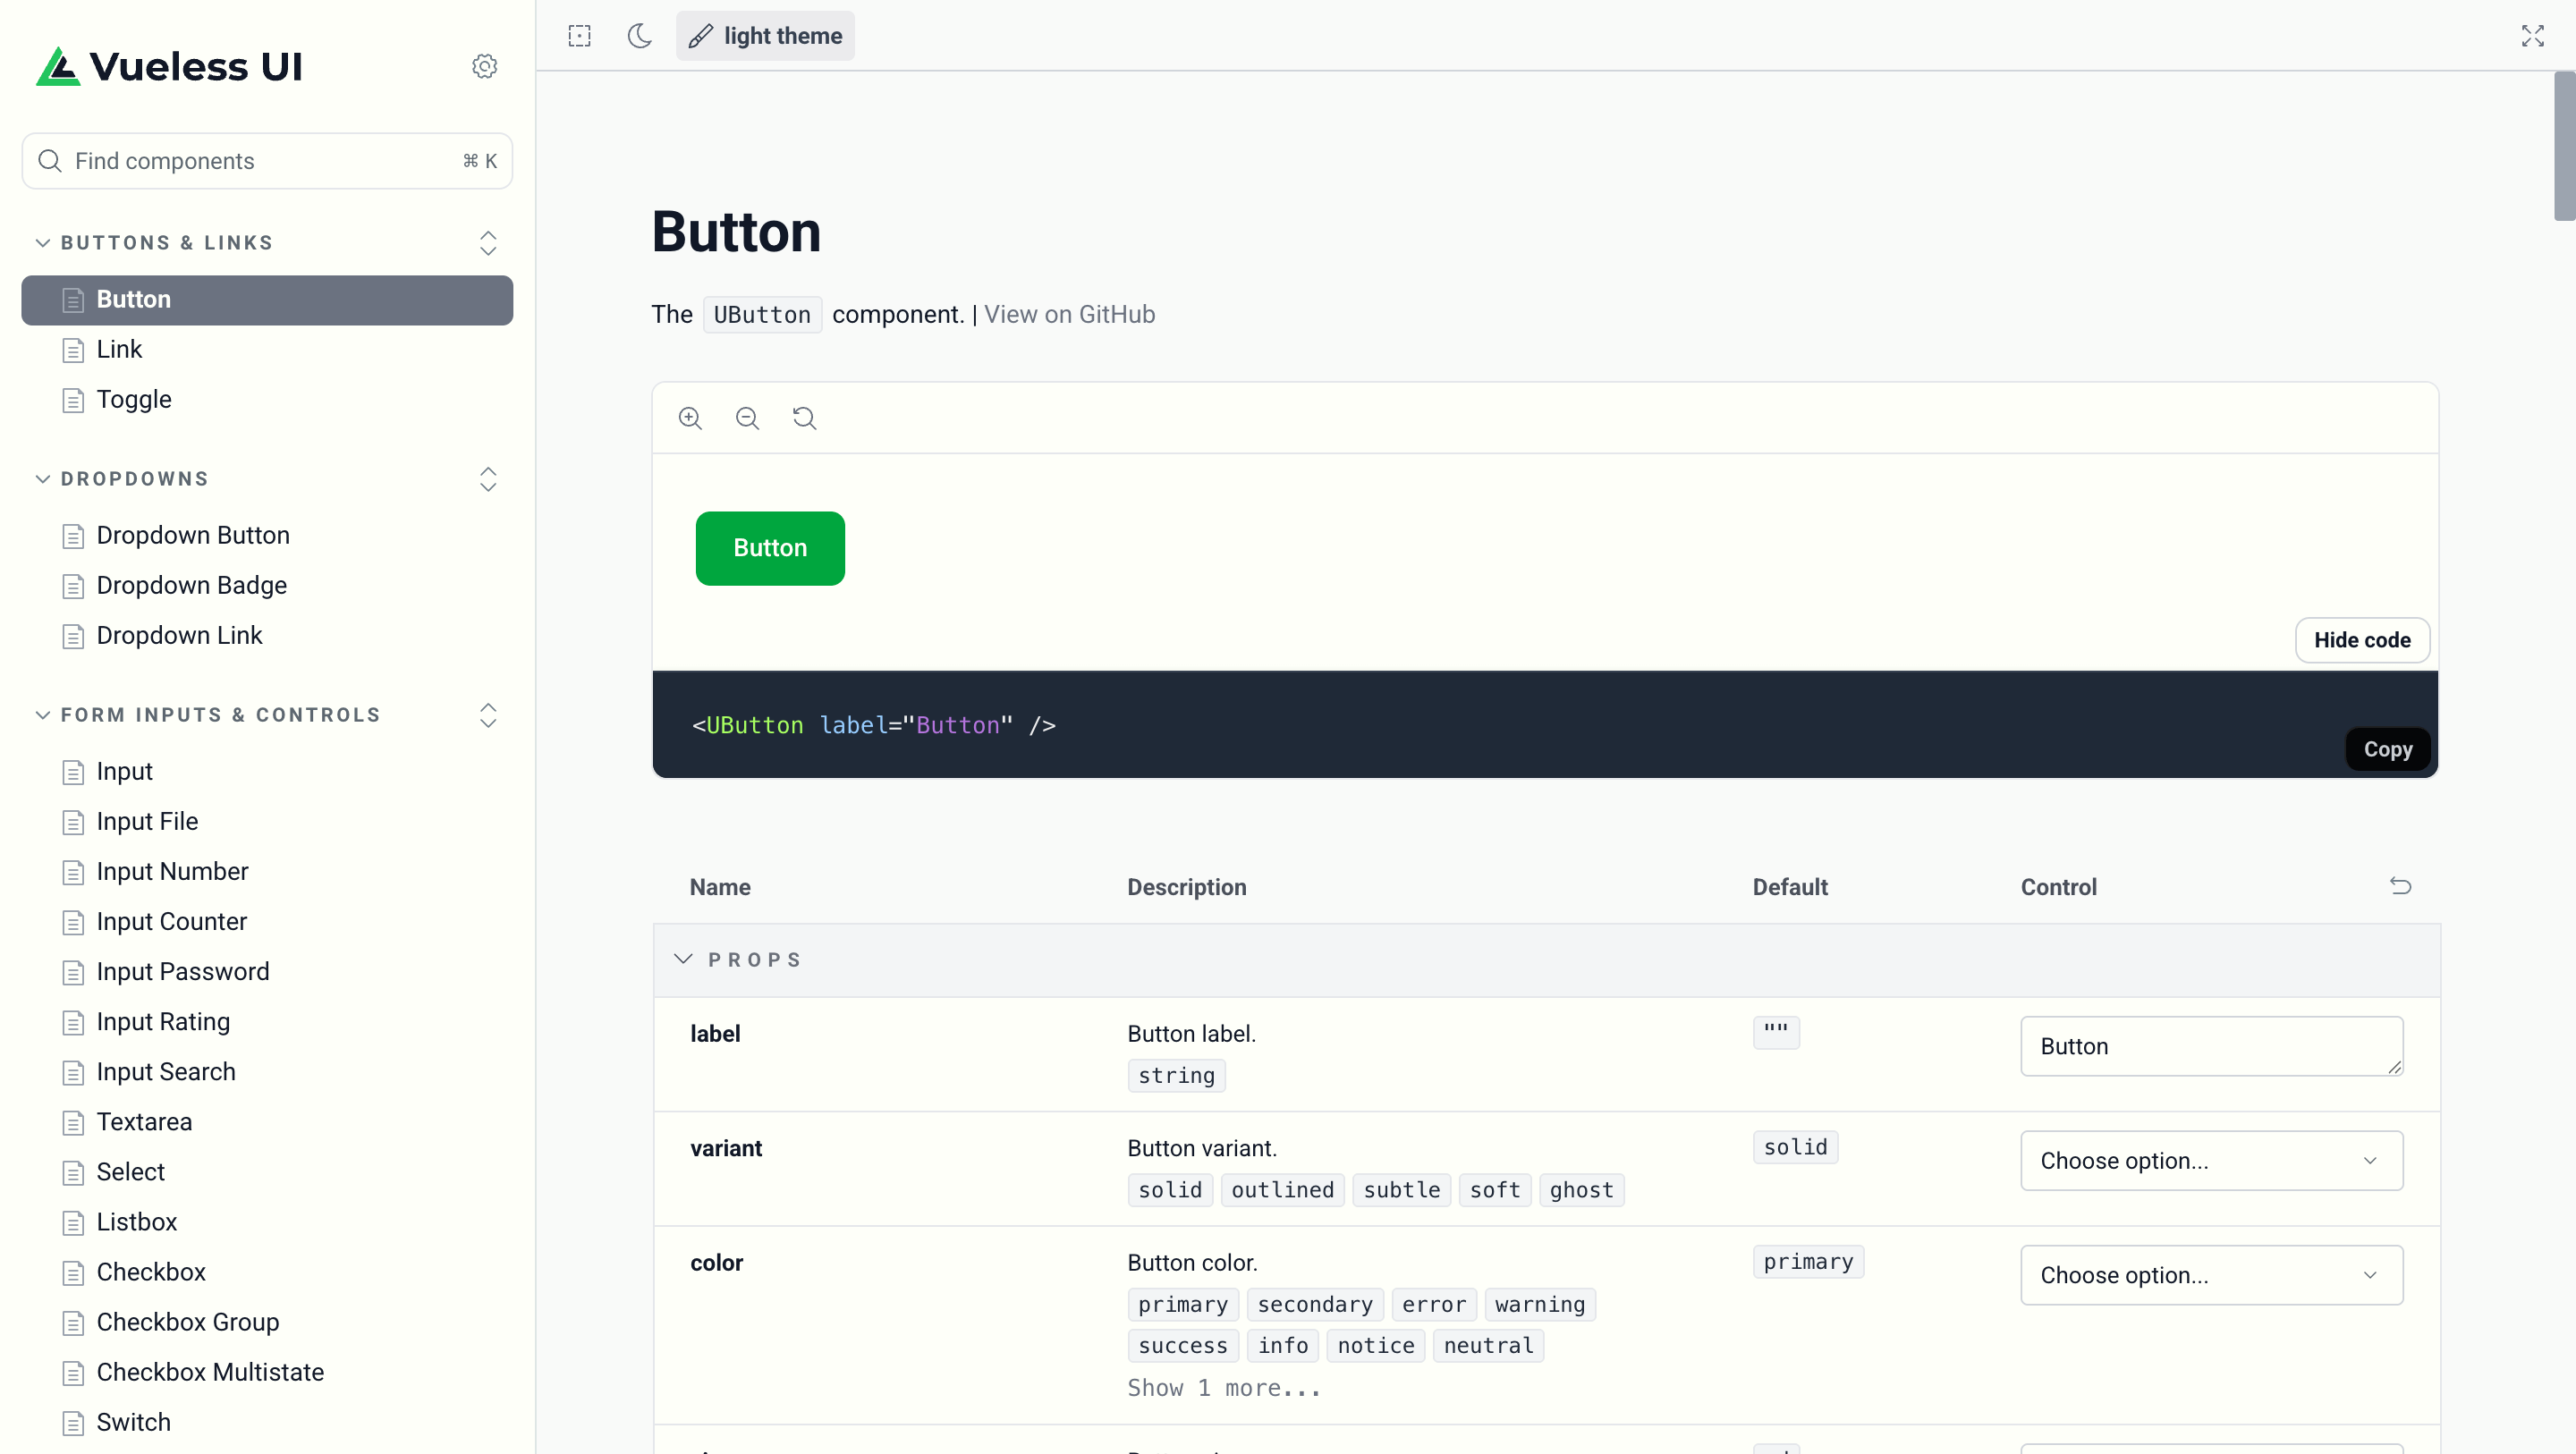The height and width of the screenshot is (1454, 2576).
Task: Select Dropdown Badge in the sidebar
Action: click(x=191, y=586)
